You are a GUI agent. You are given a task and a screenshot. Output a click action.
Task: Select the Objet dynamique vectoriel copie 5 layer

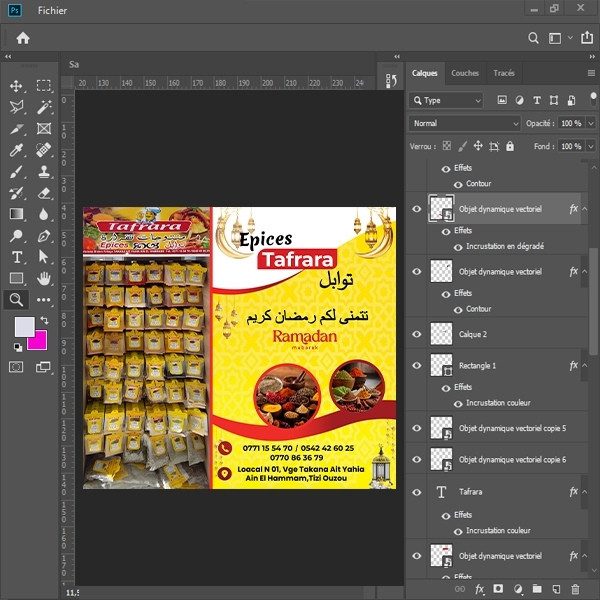coord(512,428)
